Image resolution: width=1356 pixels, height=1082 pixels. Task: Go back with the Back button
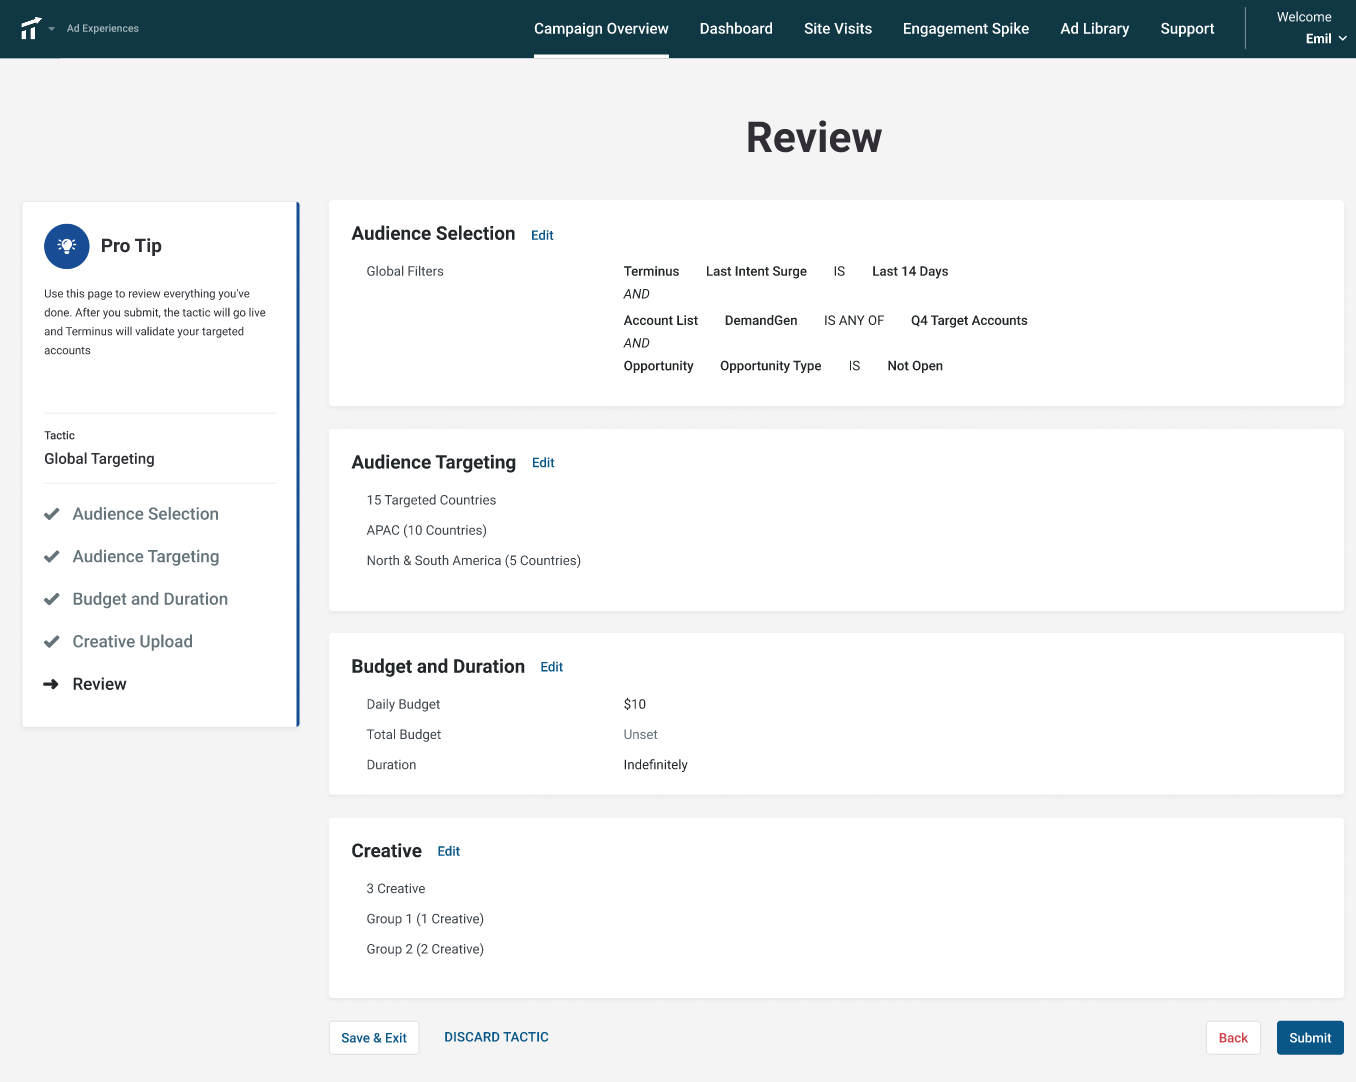point(1233,1038)
